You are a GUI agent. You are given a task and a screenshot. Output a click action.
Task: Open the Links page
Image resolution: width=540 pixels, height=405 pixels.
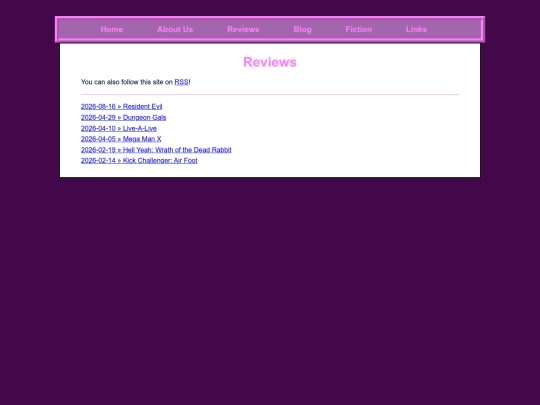(x=416, y=29)
